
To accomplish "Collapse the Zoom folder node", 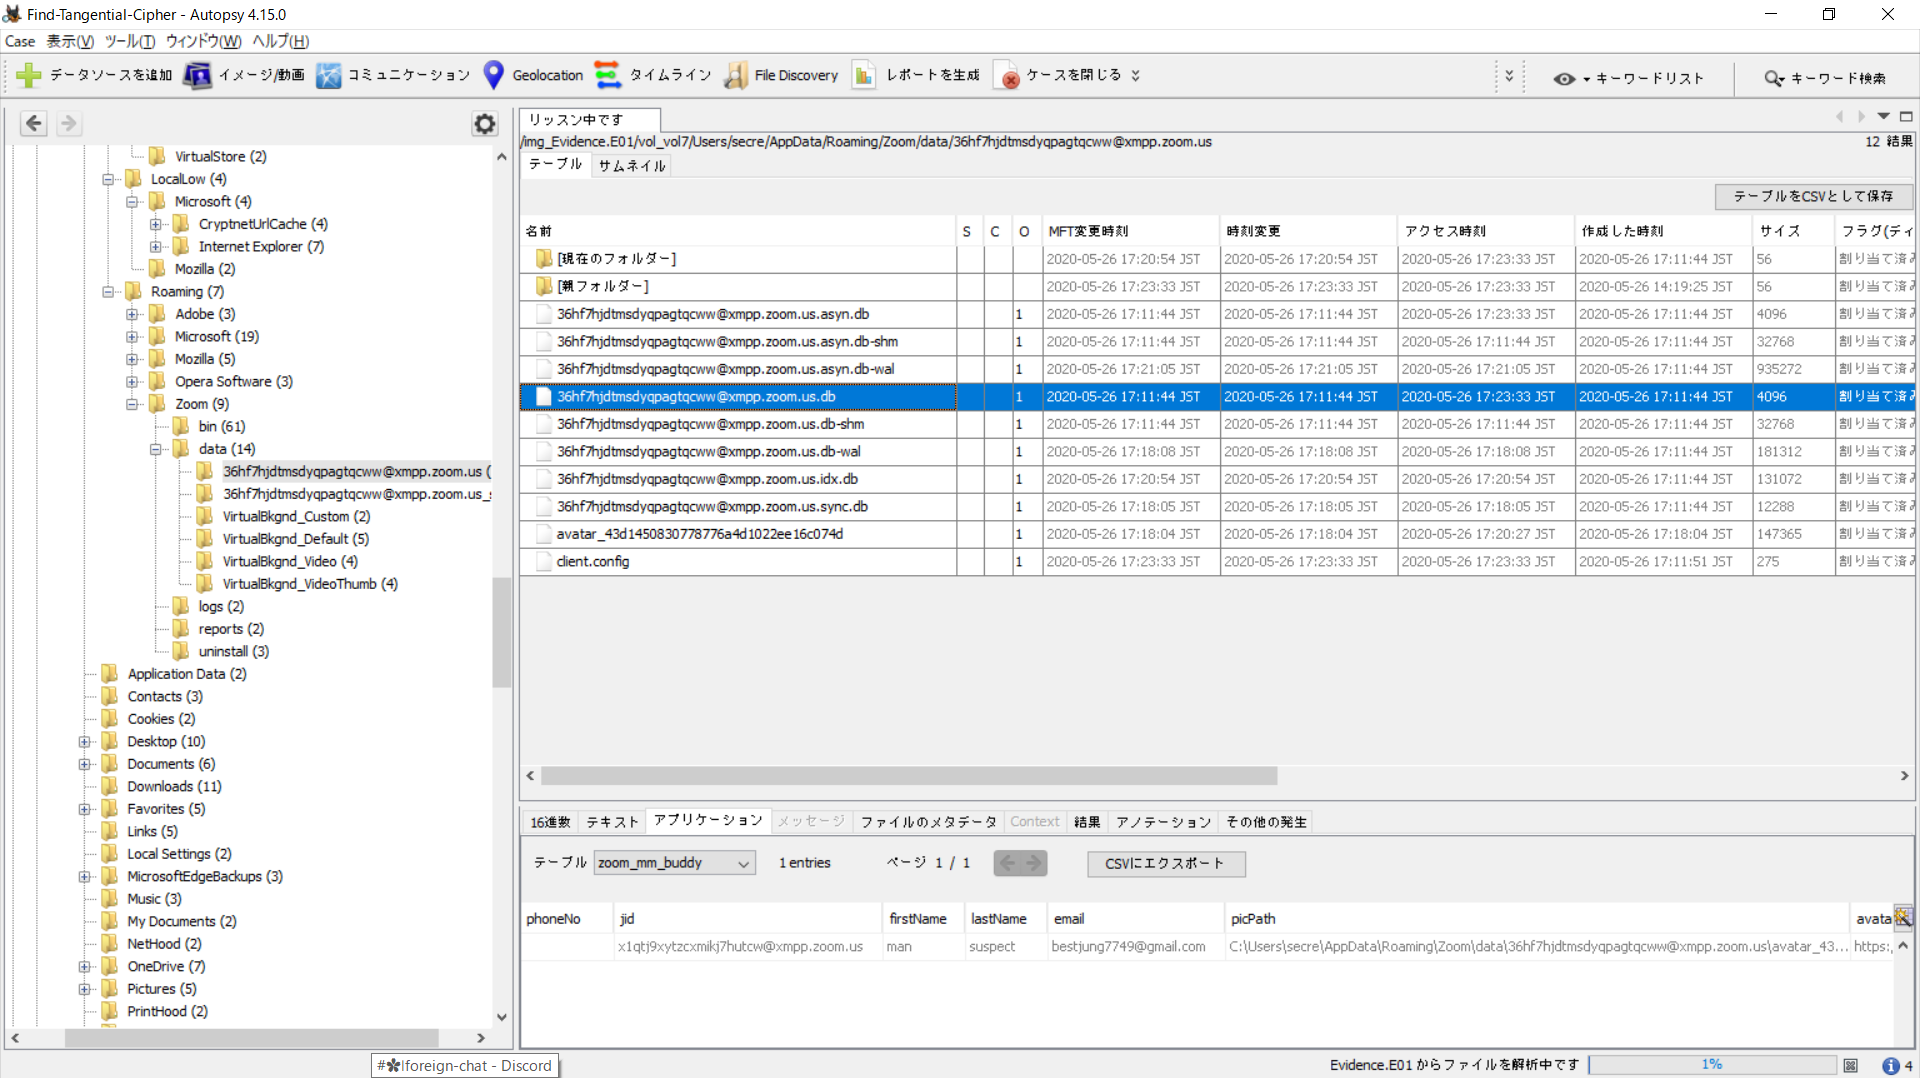I will point(132,405).
